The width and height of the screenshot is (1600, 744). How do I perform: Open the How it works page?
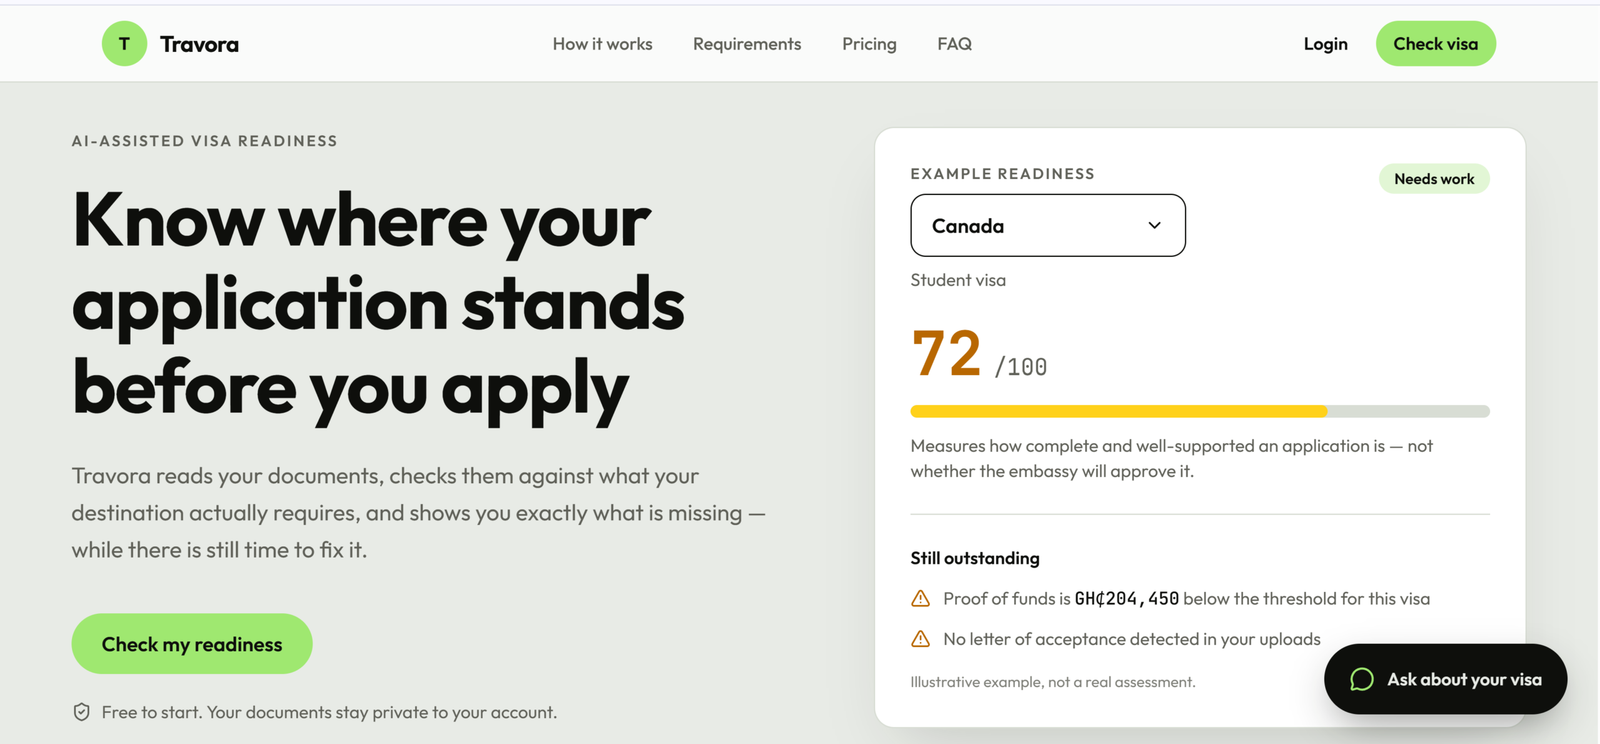[x=602, y=44]
